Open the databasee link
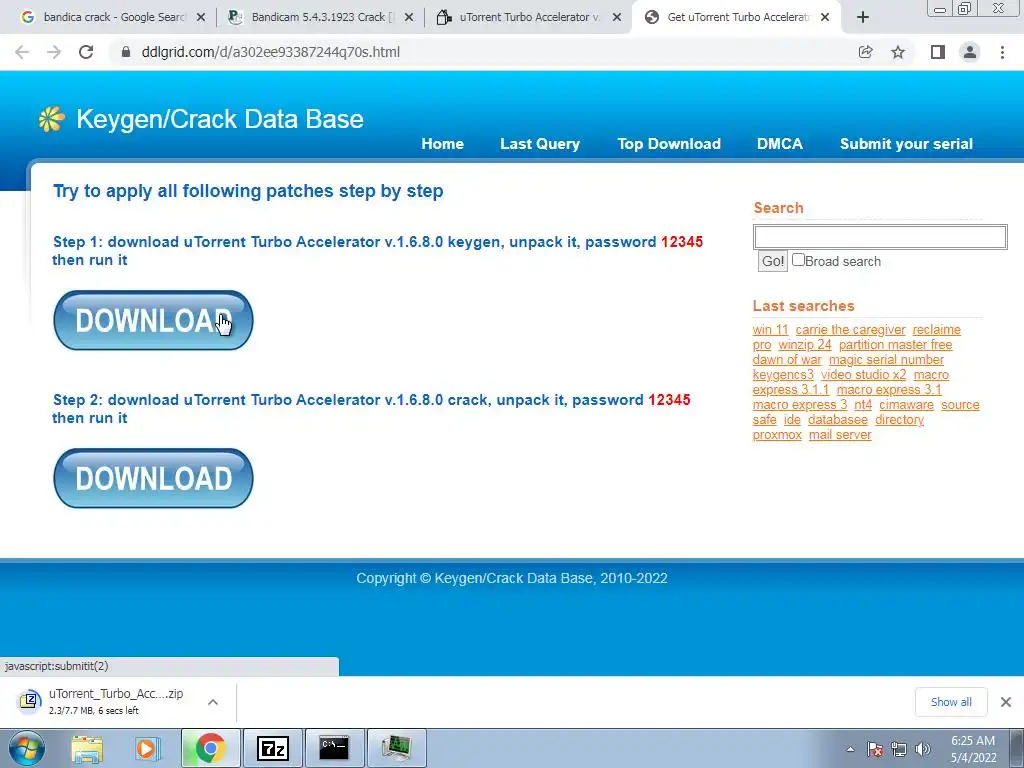The image size is (1024, 768). point(838,420)
